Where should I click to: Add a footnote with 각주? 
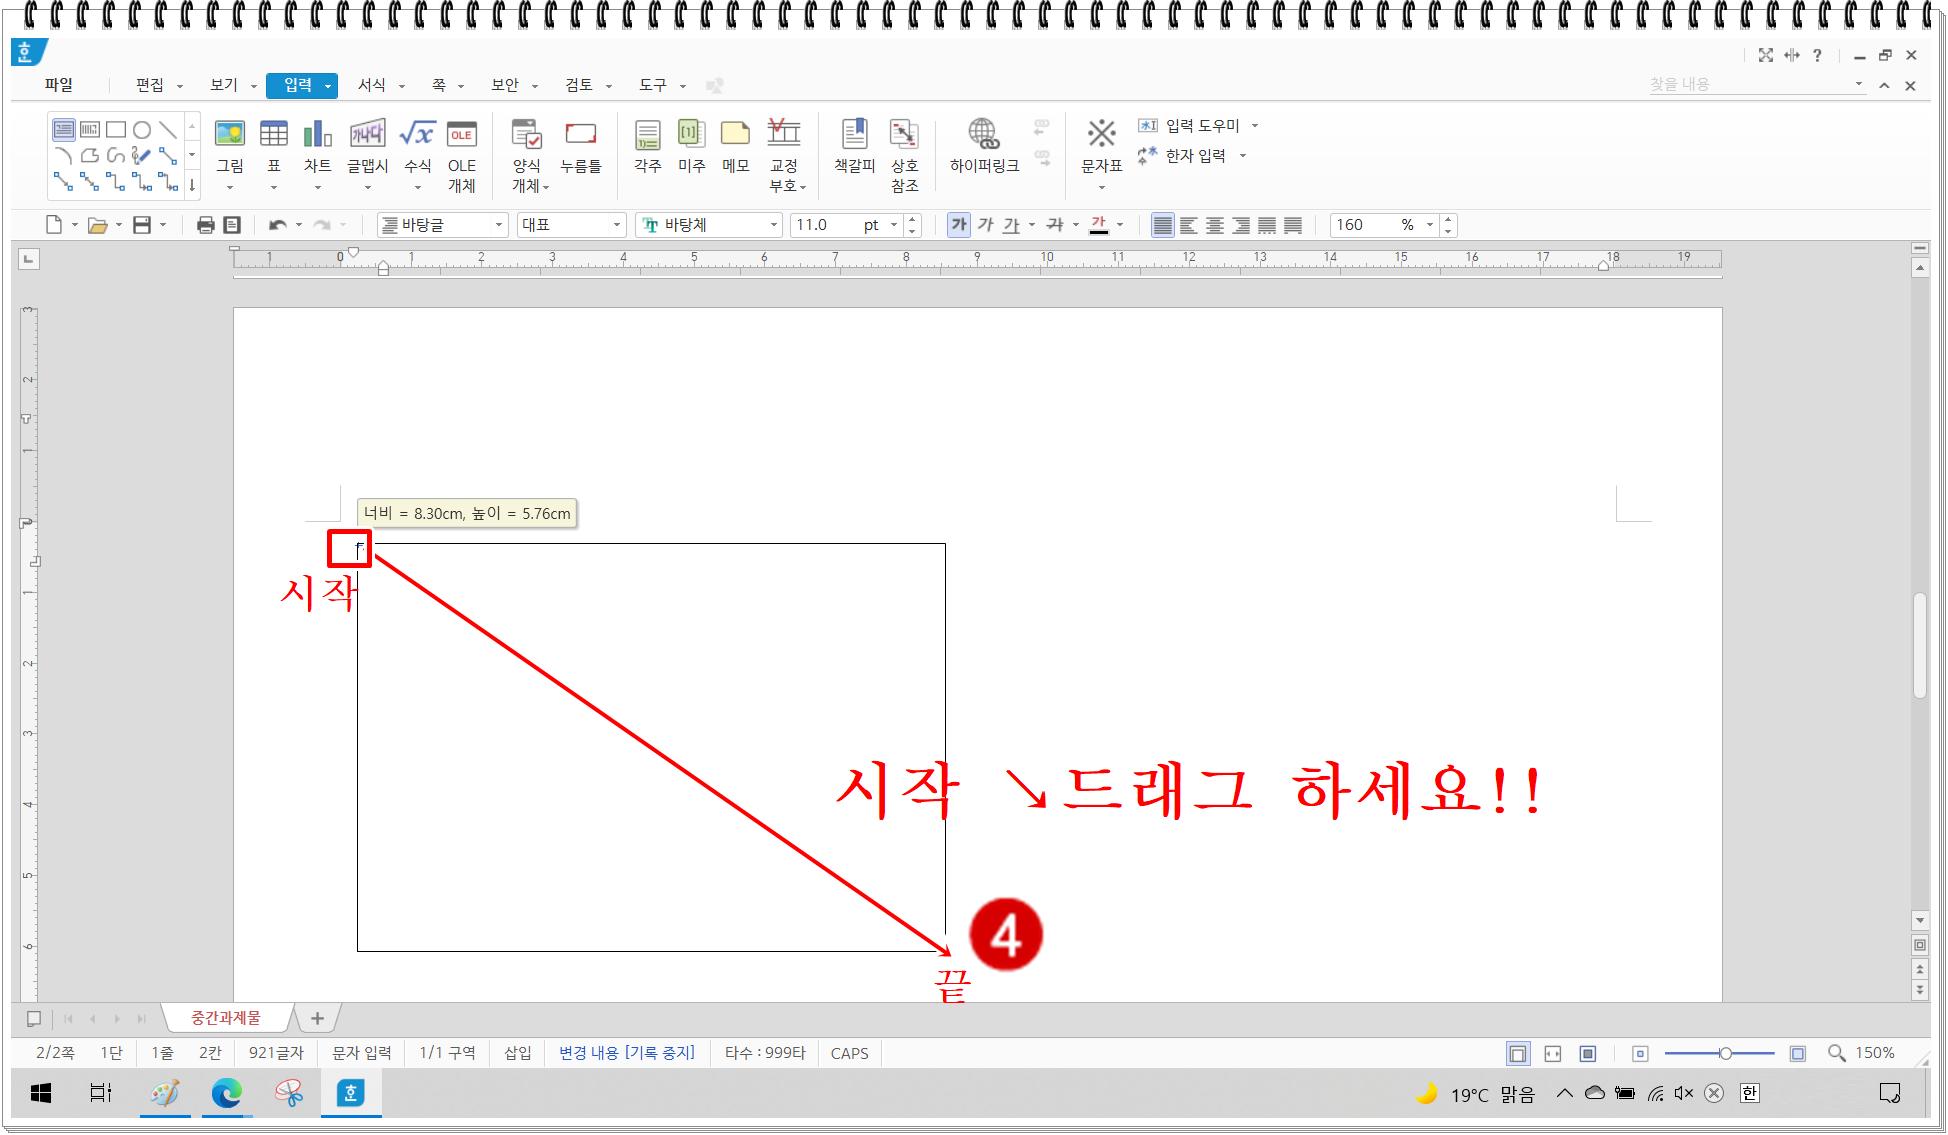[x=648, y=146]
